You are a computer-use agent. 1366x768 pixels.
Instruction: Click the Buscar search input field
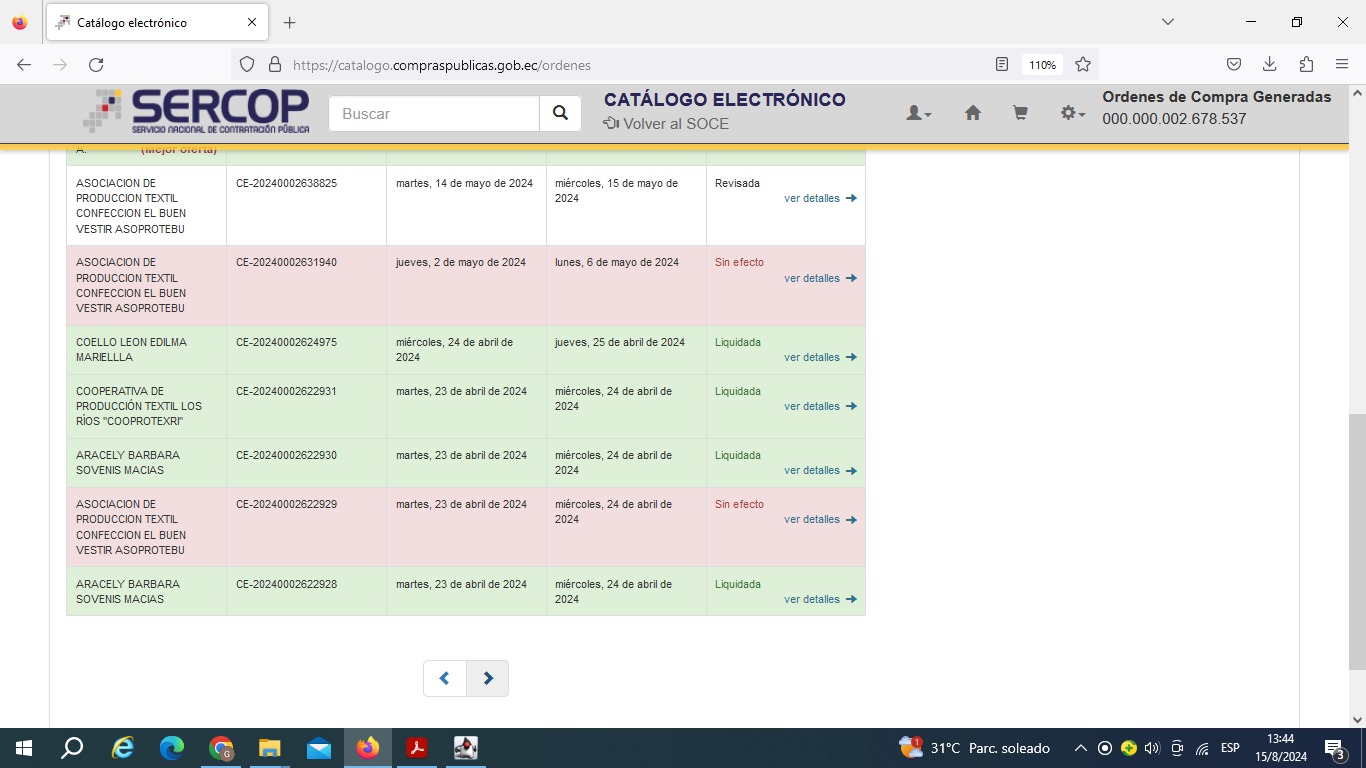coord(434,114)
